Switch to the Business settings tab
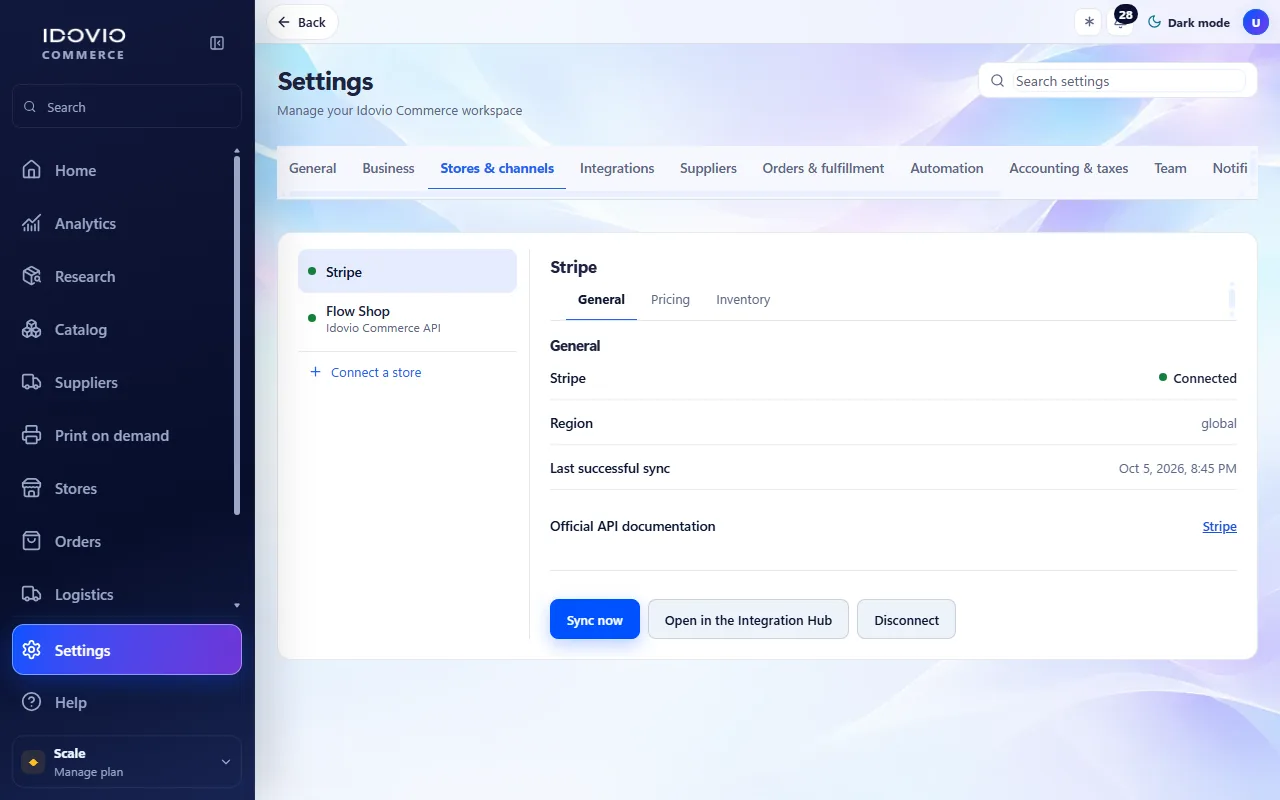 point(388,168)
